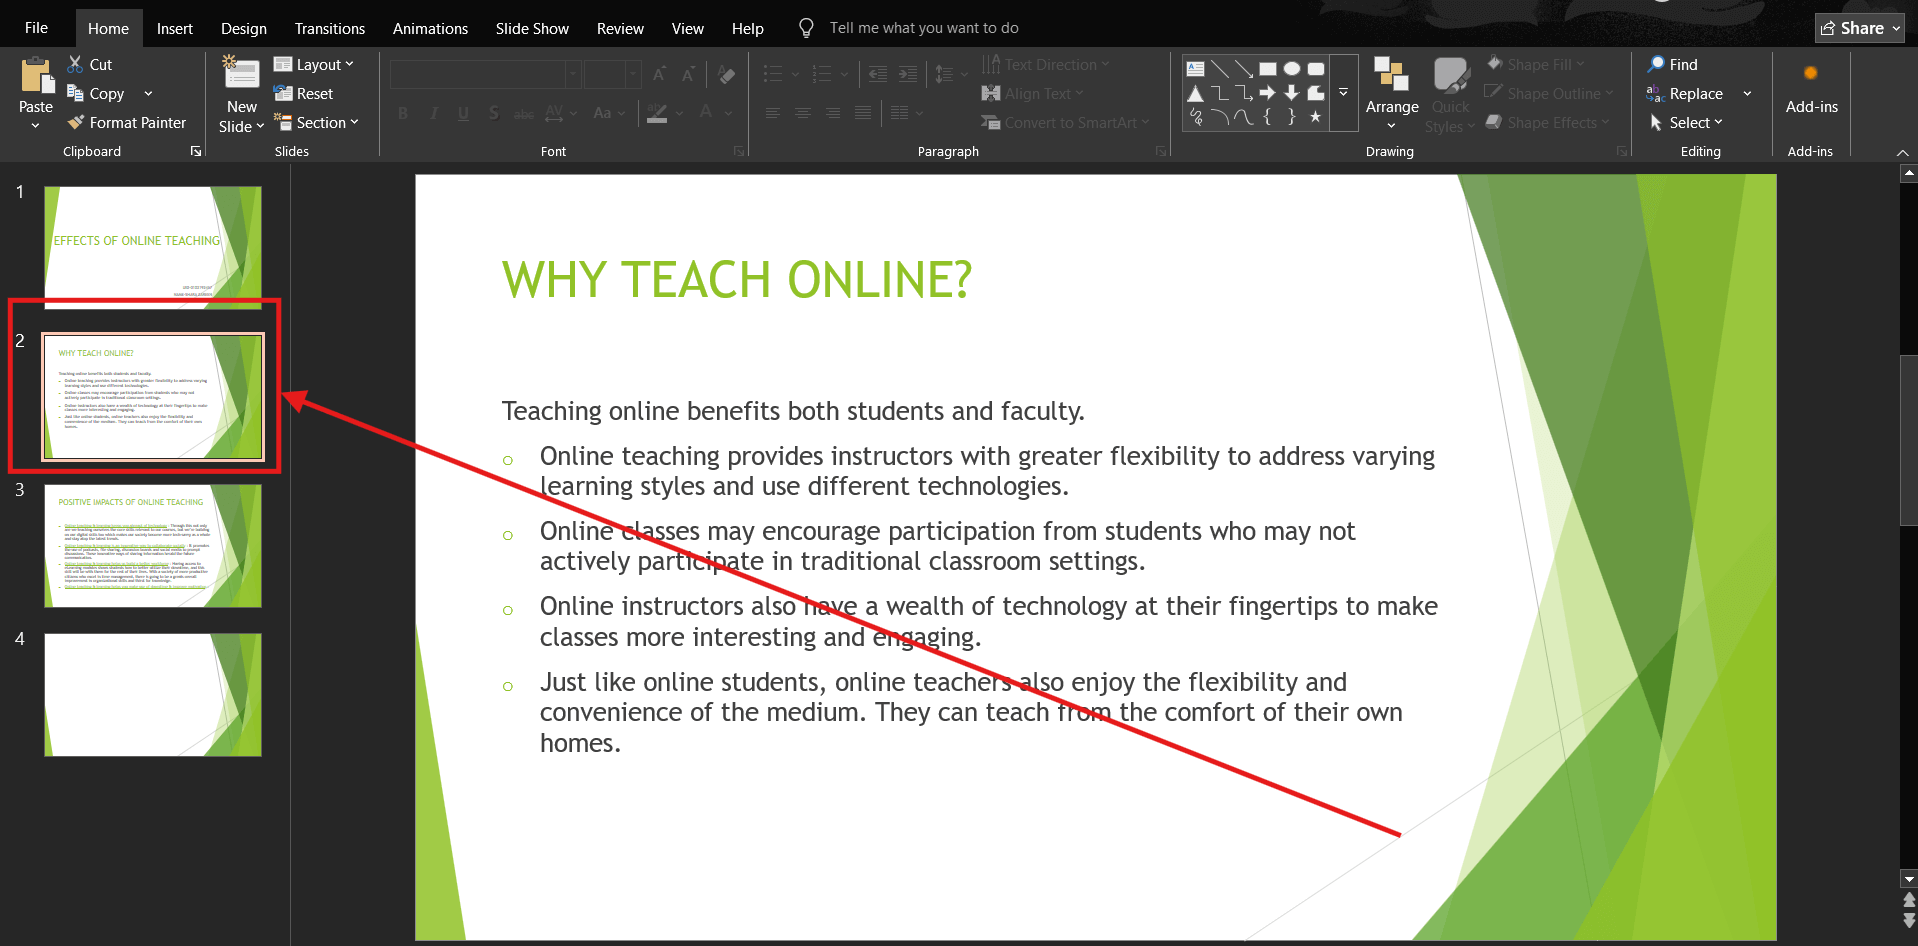Select slide 3 thumbnail in the pane
The height and width of the screenshot is (946, 1918).
coord(152,546)
